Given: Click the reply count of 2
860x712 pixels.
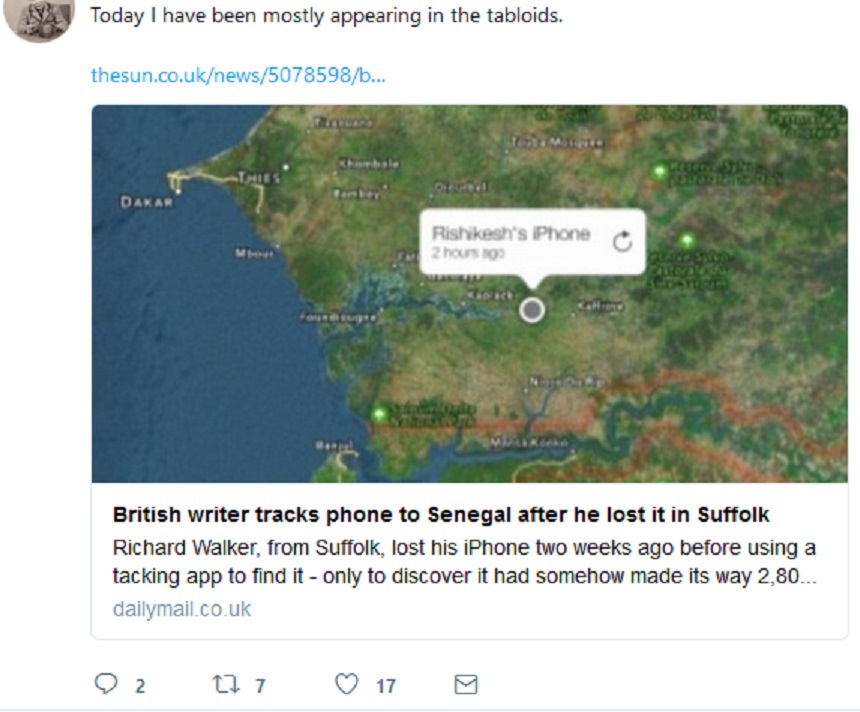Looking at the screenshot, I should pyautogui.click(x=140, y=685).
